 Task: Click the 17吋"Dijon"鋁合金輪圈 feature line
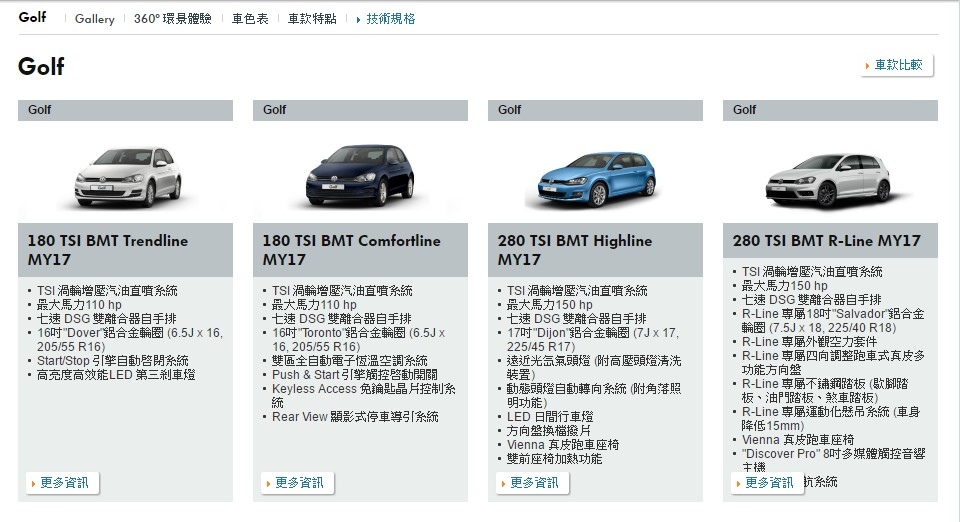[593, 340]
